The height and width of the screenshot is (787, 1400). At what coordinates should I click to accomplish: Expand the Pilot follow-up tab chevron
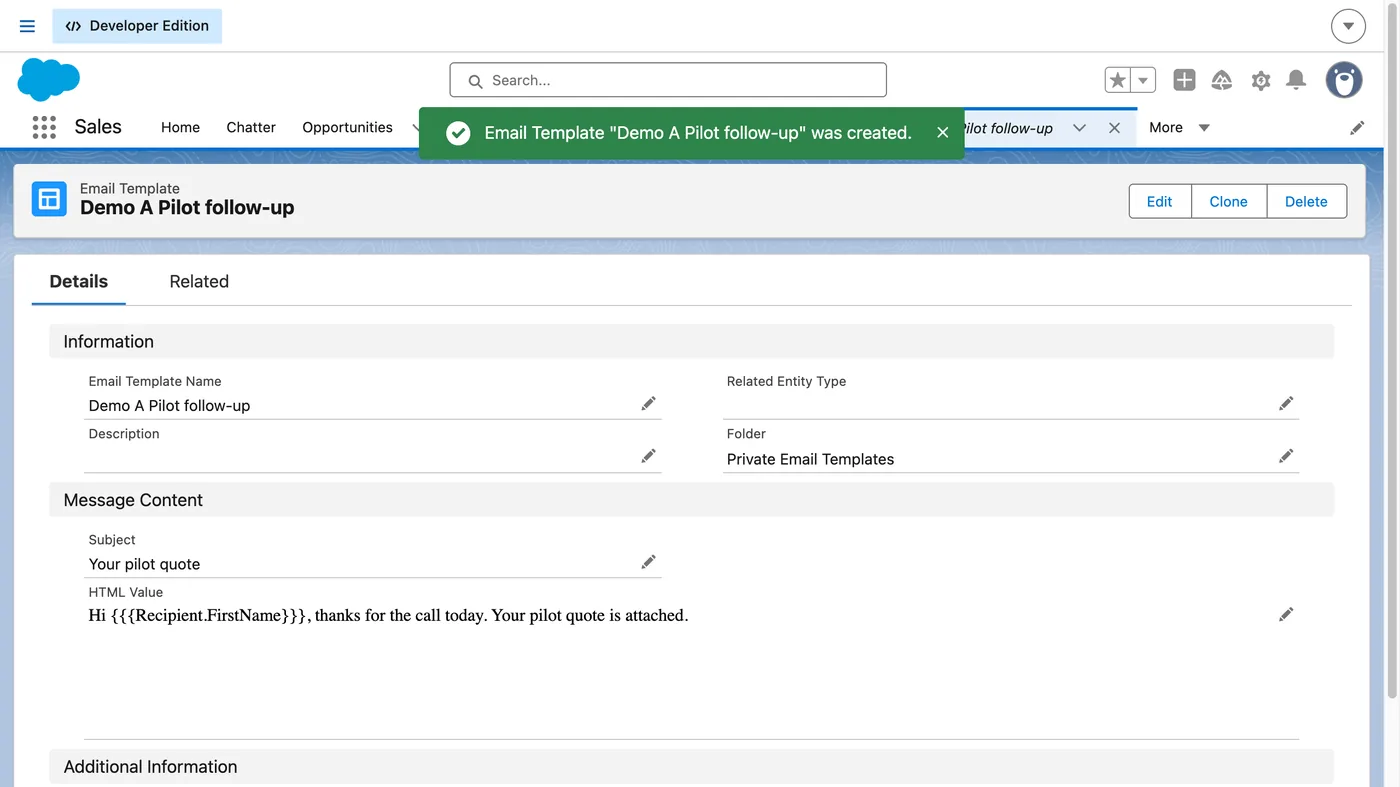(1079, 127)
